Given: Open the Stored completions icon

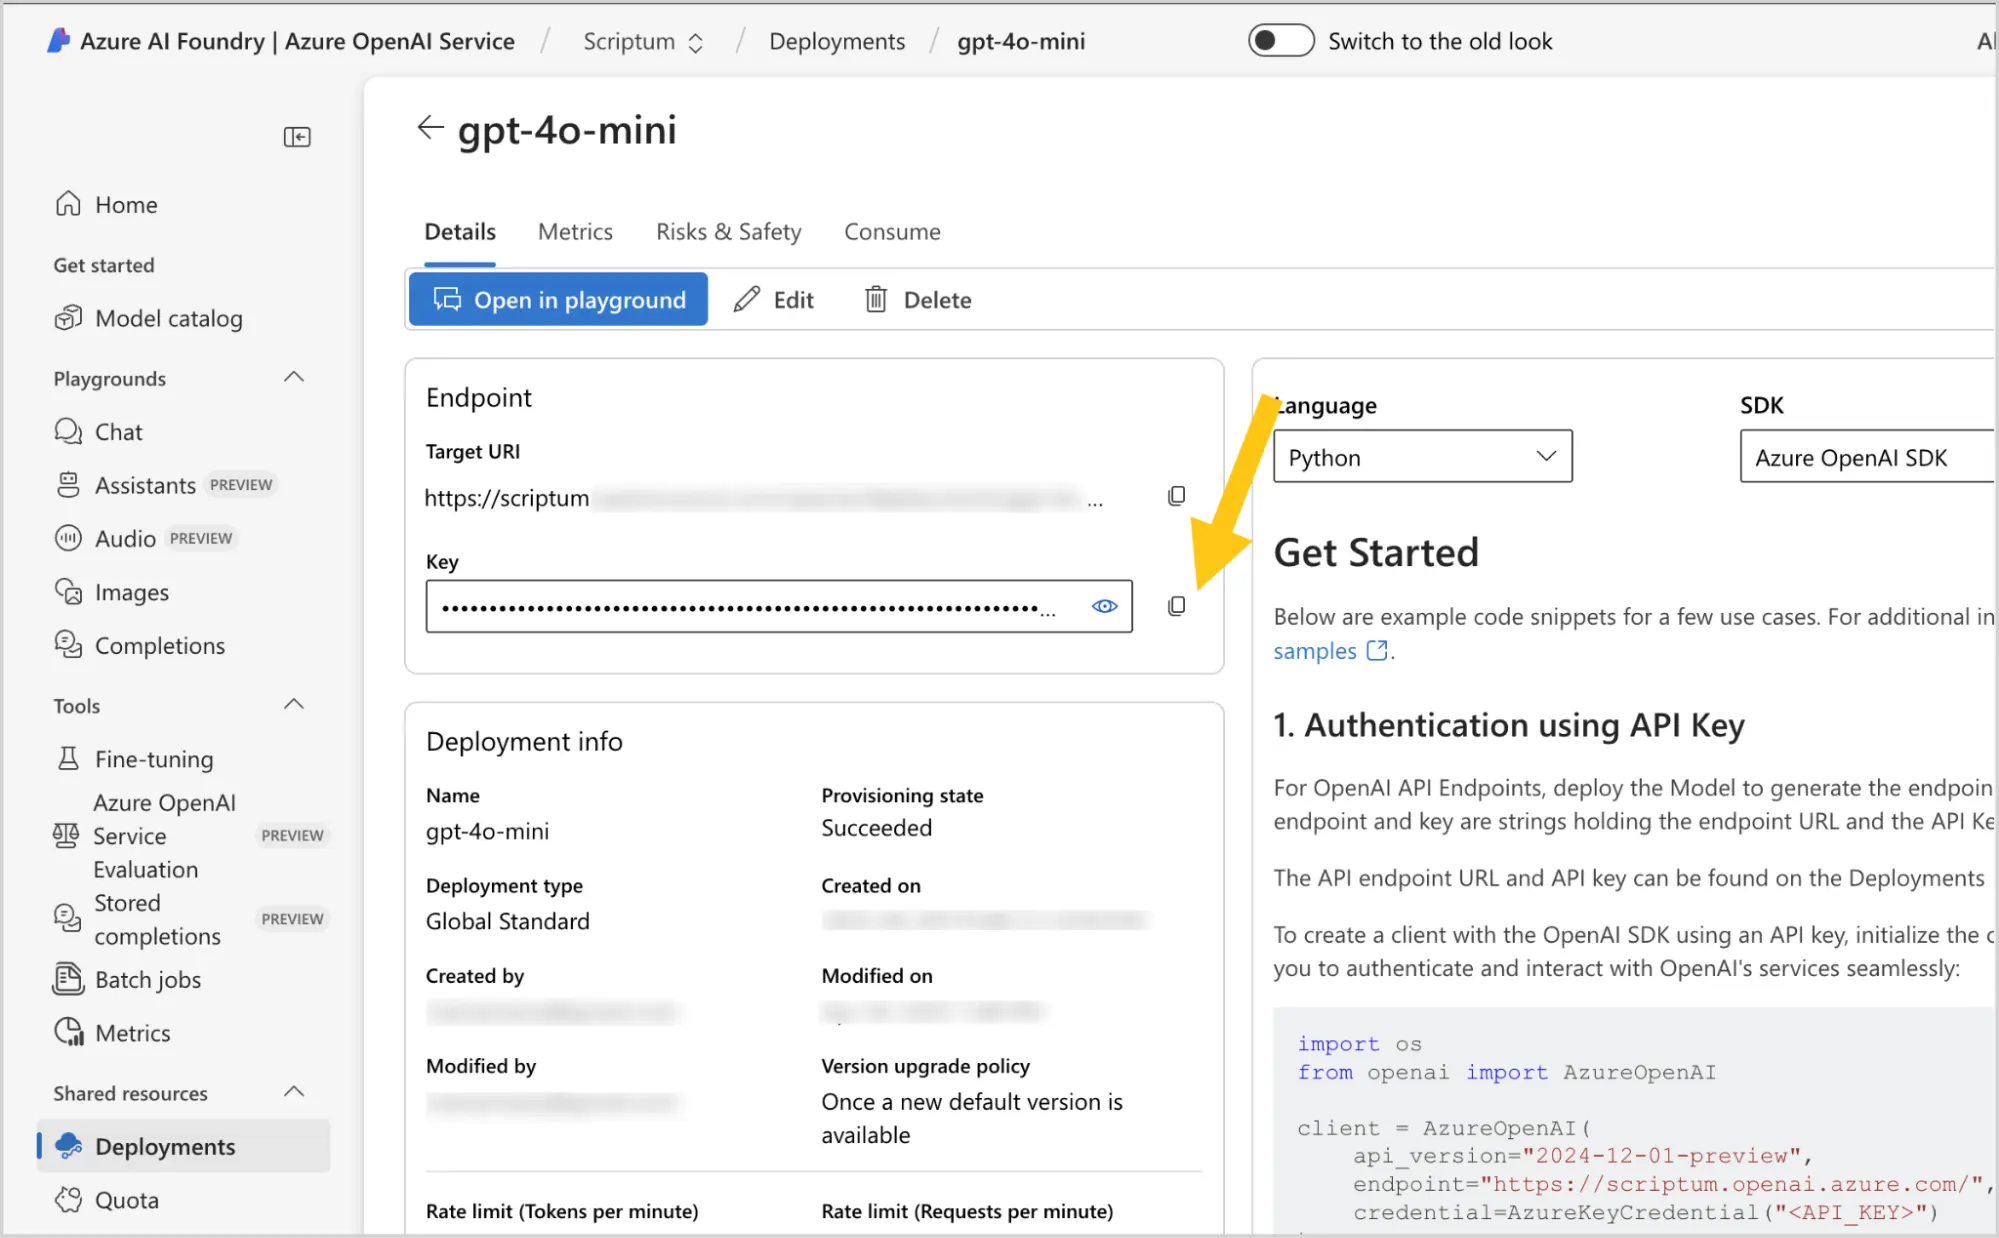Looking at the screenshot, I should click(67, 918).
